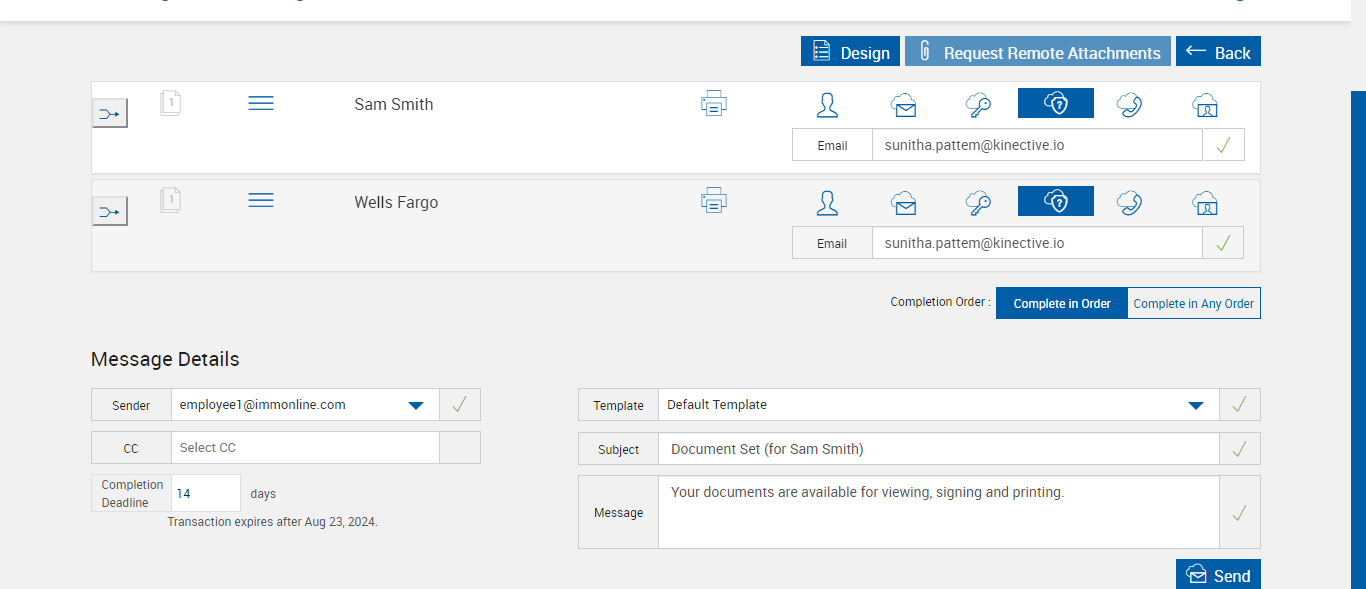Select the cloud ID card icon for Wells Fargo
This screenshot has height=589, width=1366.
pyautogui.click(x=1205, y=203)
